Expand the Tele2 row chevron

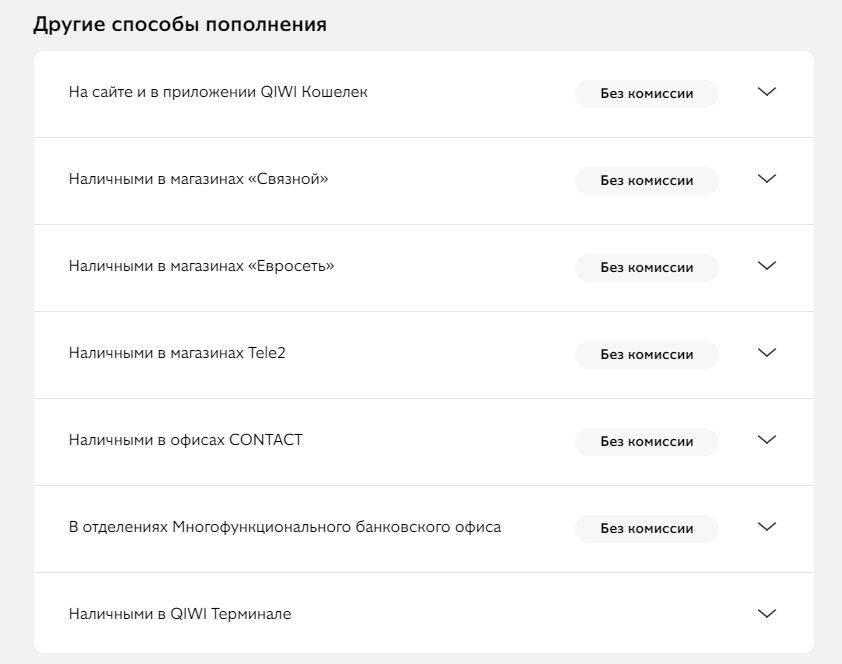click(x=766, y=353)
